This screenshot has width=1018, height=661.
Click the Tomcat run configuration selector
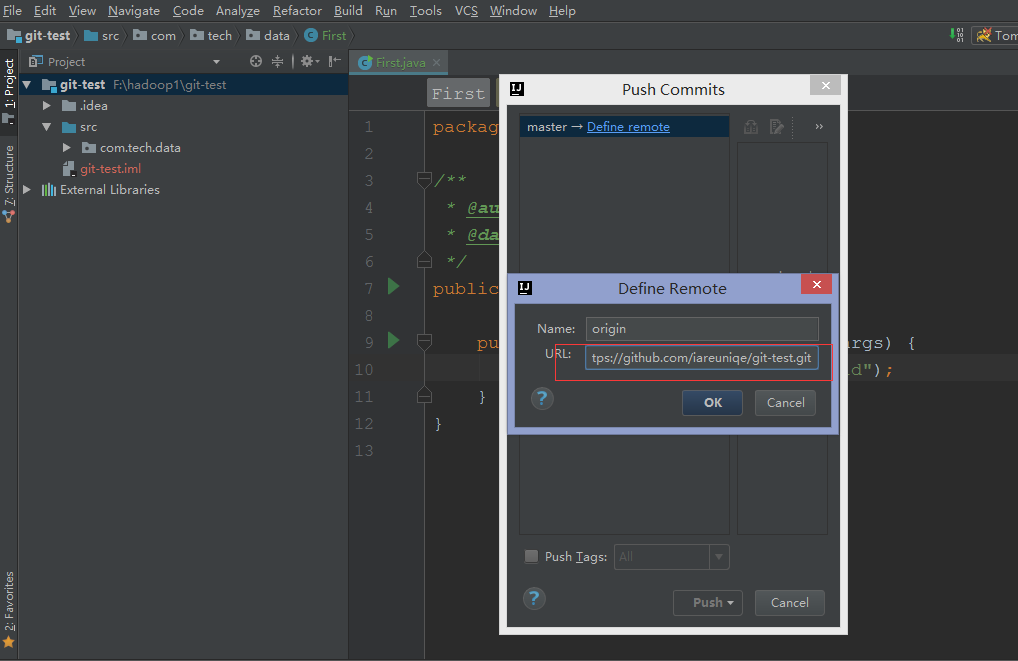click(995, 35)
